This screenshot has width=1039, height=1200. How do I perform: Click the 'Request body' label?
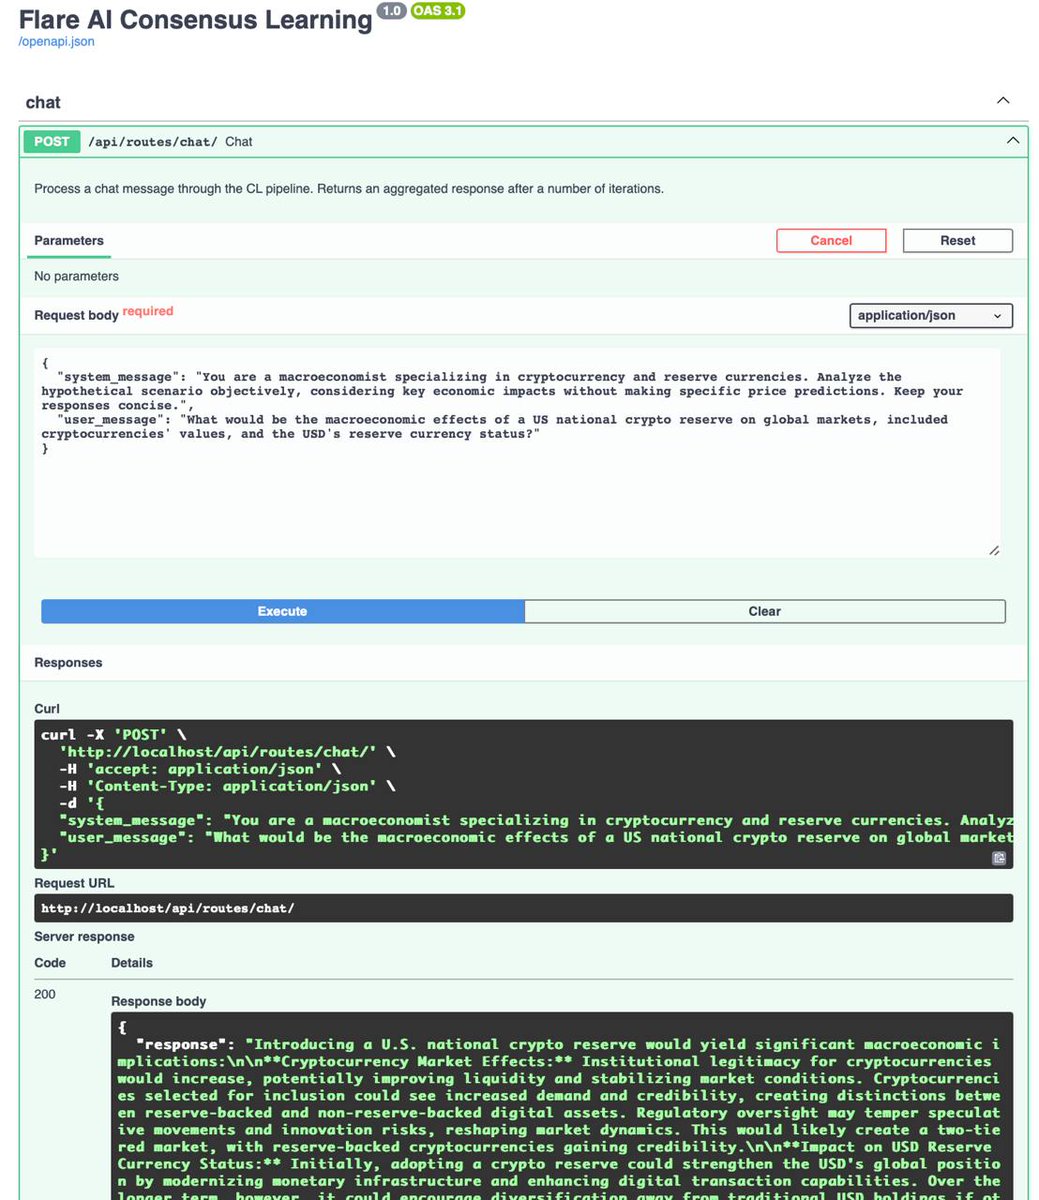[76, 316]
